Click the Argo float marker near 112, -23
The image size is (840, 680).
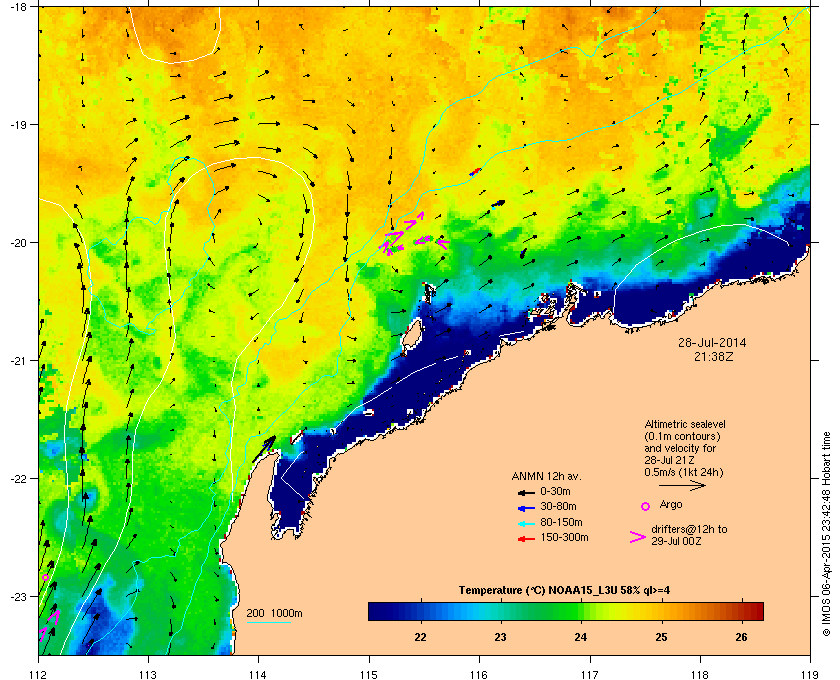coord(46,577)
